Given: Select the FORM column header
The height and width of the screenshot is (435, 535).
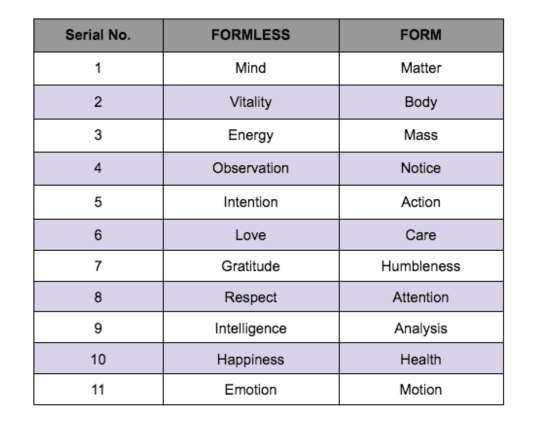Looking at the screenshot, I should point(421,35).
